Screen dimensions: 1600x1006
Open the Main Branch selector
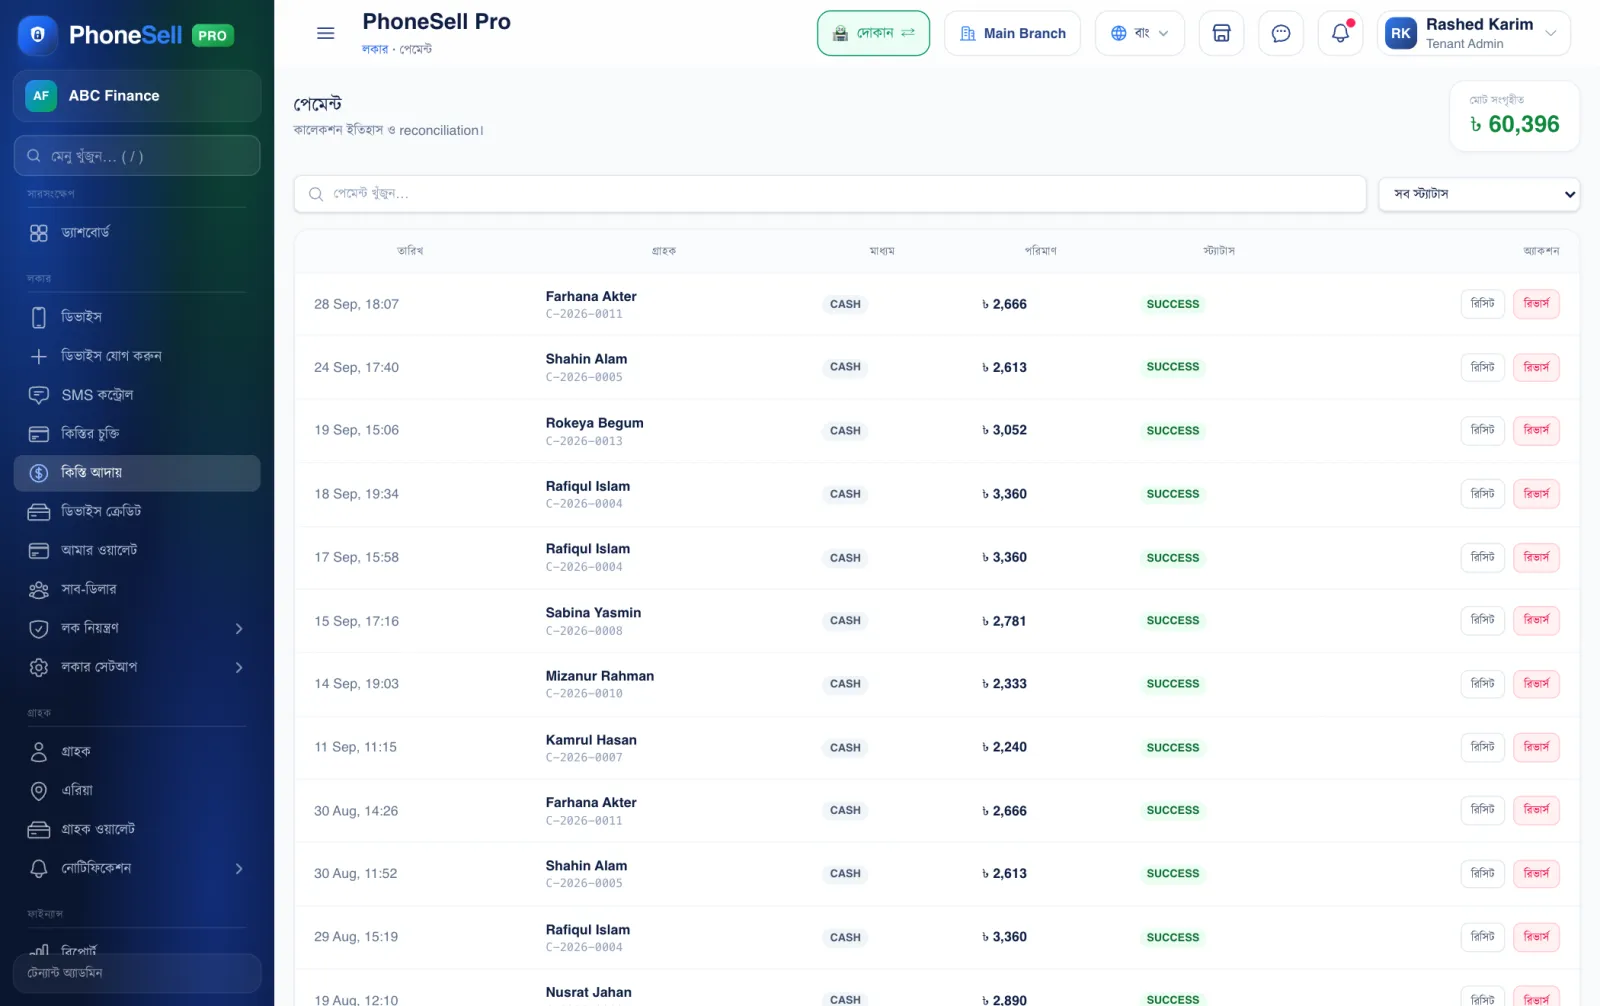pyautogui.click(x=1012, y=33)
